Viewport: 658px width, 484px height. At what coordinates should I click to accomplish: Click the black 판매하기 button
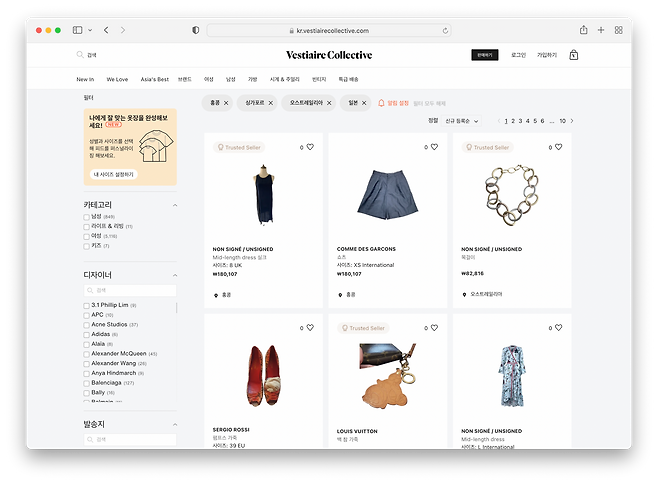click(x=484, y=55)
